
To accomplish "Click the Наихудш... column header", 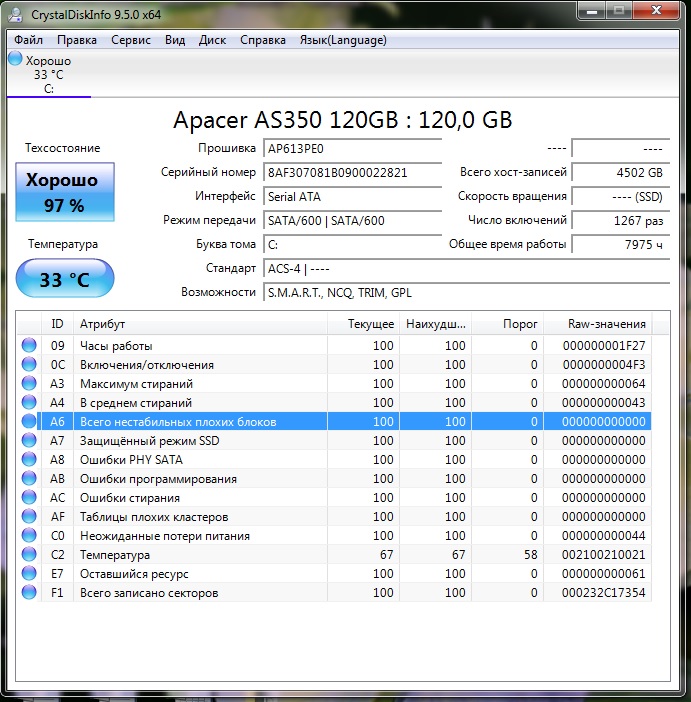I will point(435,324).
